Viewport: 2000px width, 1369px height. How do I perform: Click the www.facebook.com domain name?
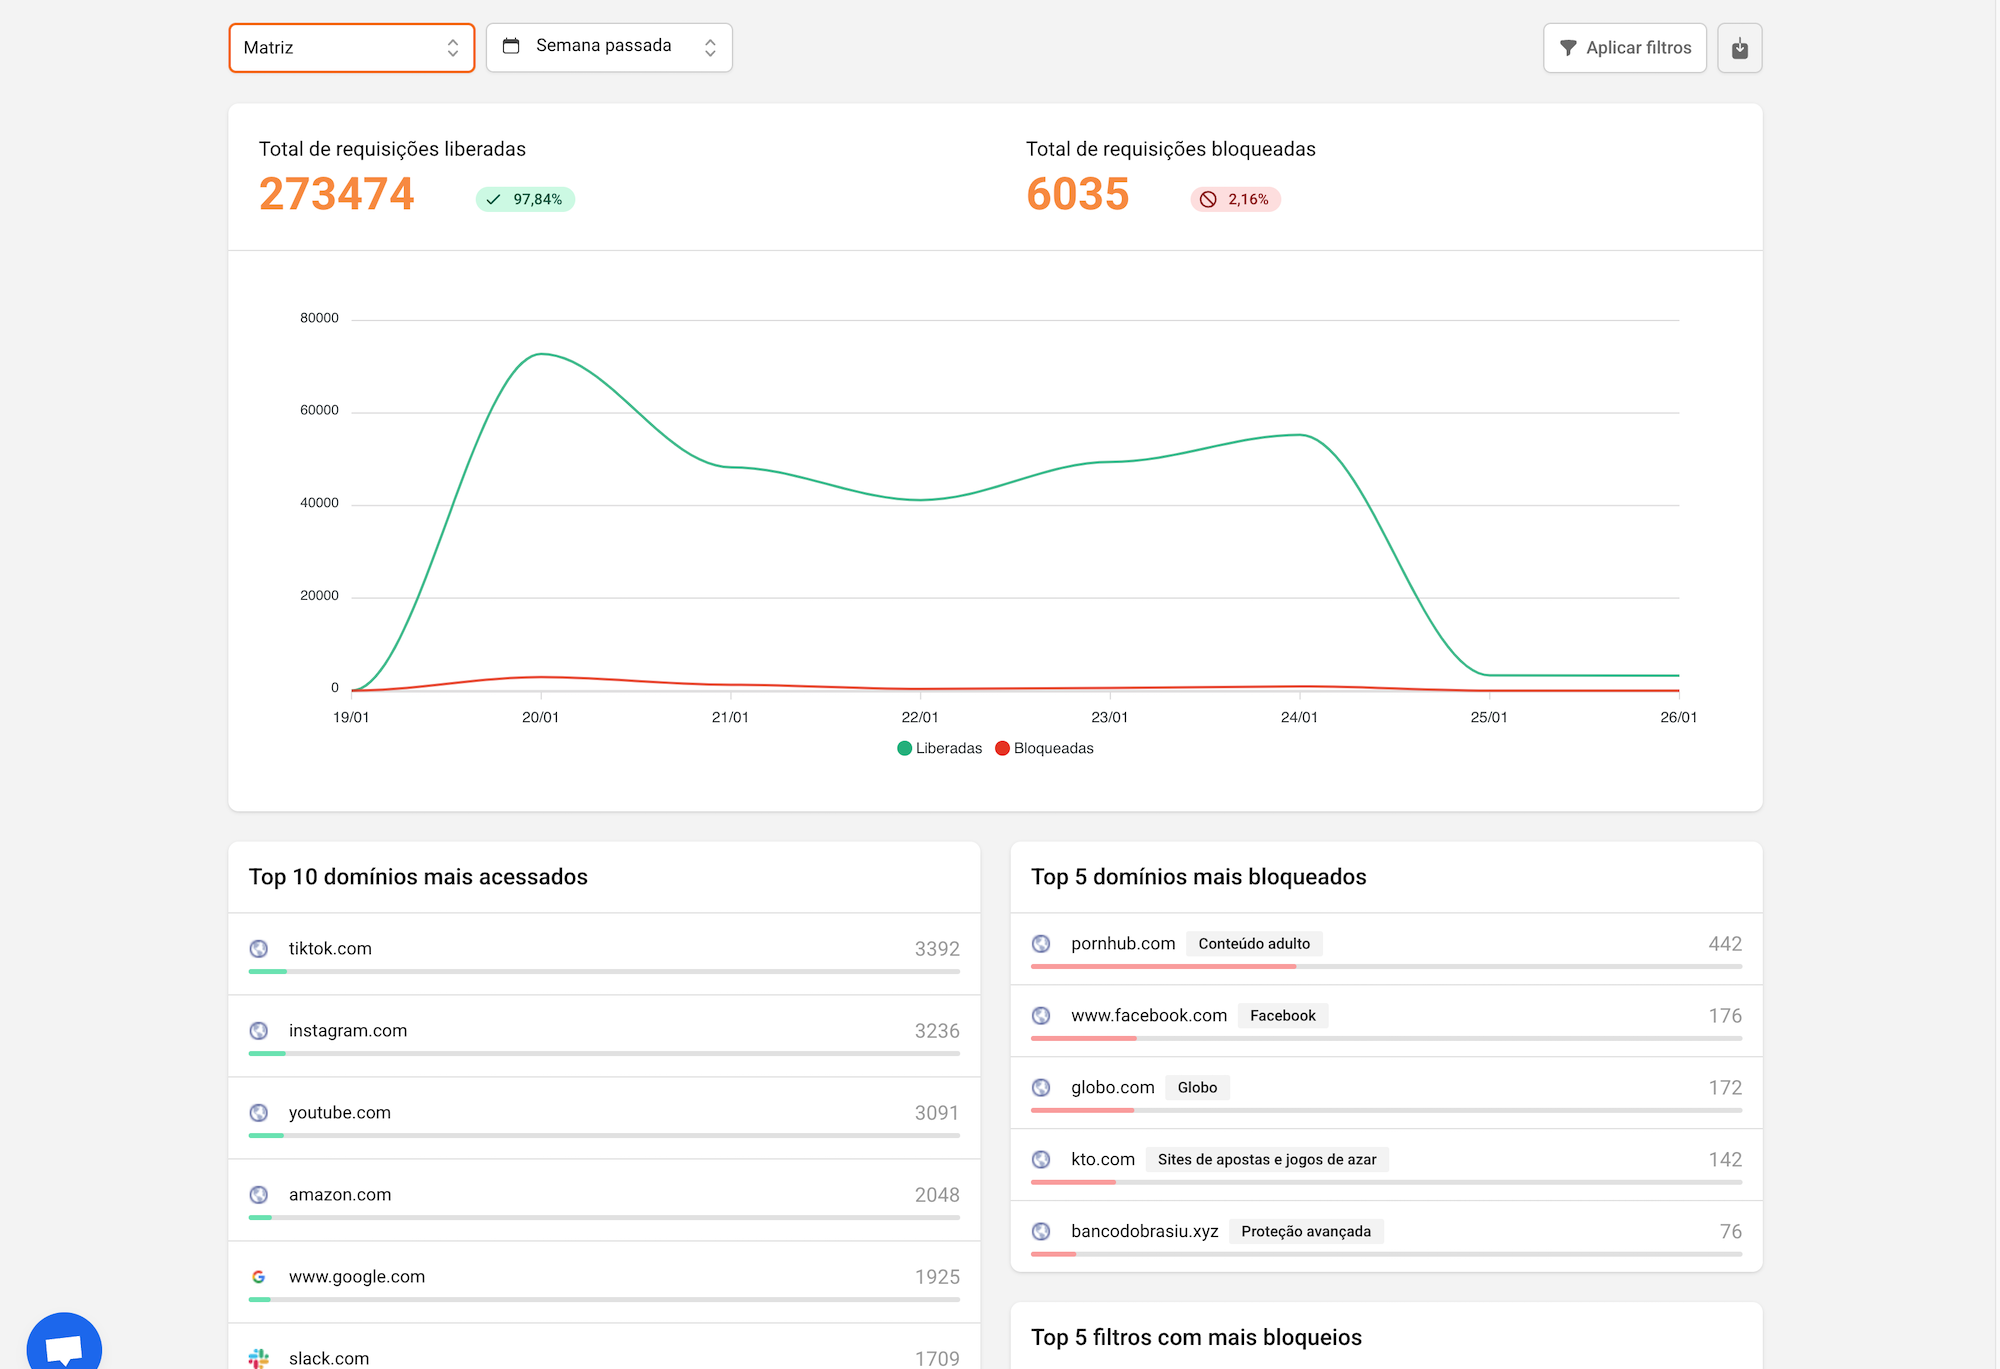(1149, 1015)
